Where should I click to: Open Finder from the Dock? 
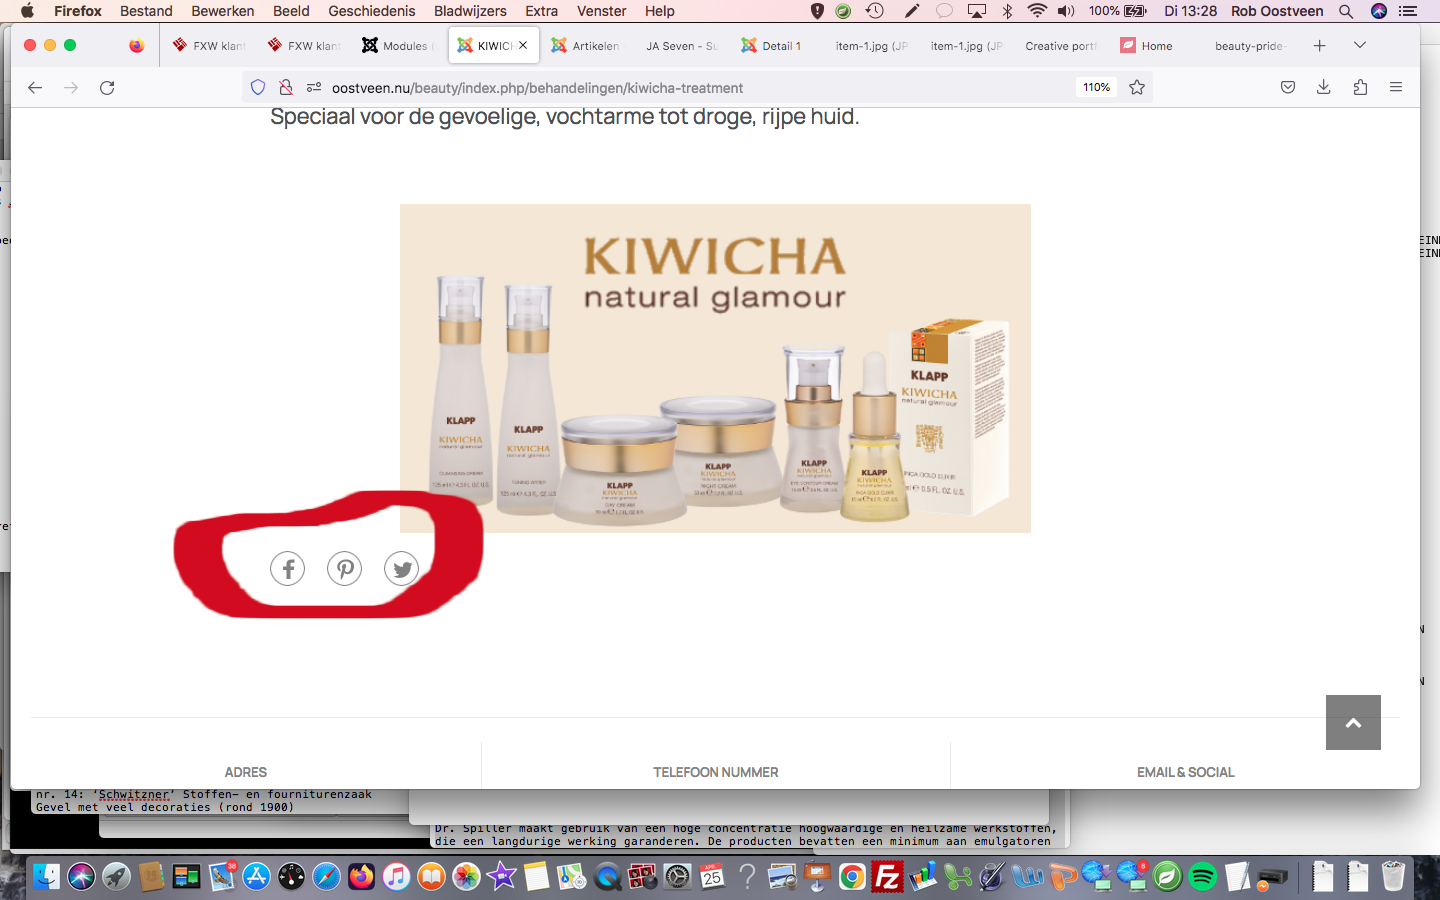tap(46, 877)
